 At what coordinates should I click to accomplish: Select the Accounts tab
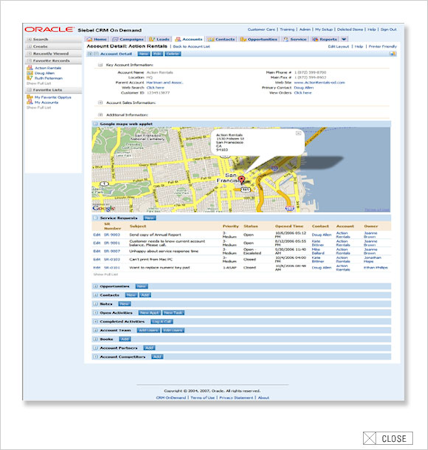click(x=189, y=39)
